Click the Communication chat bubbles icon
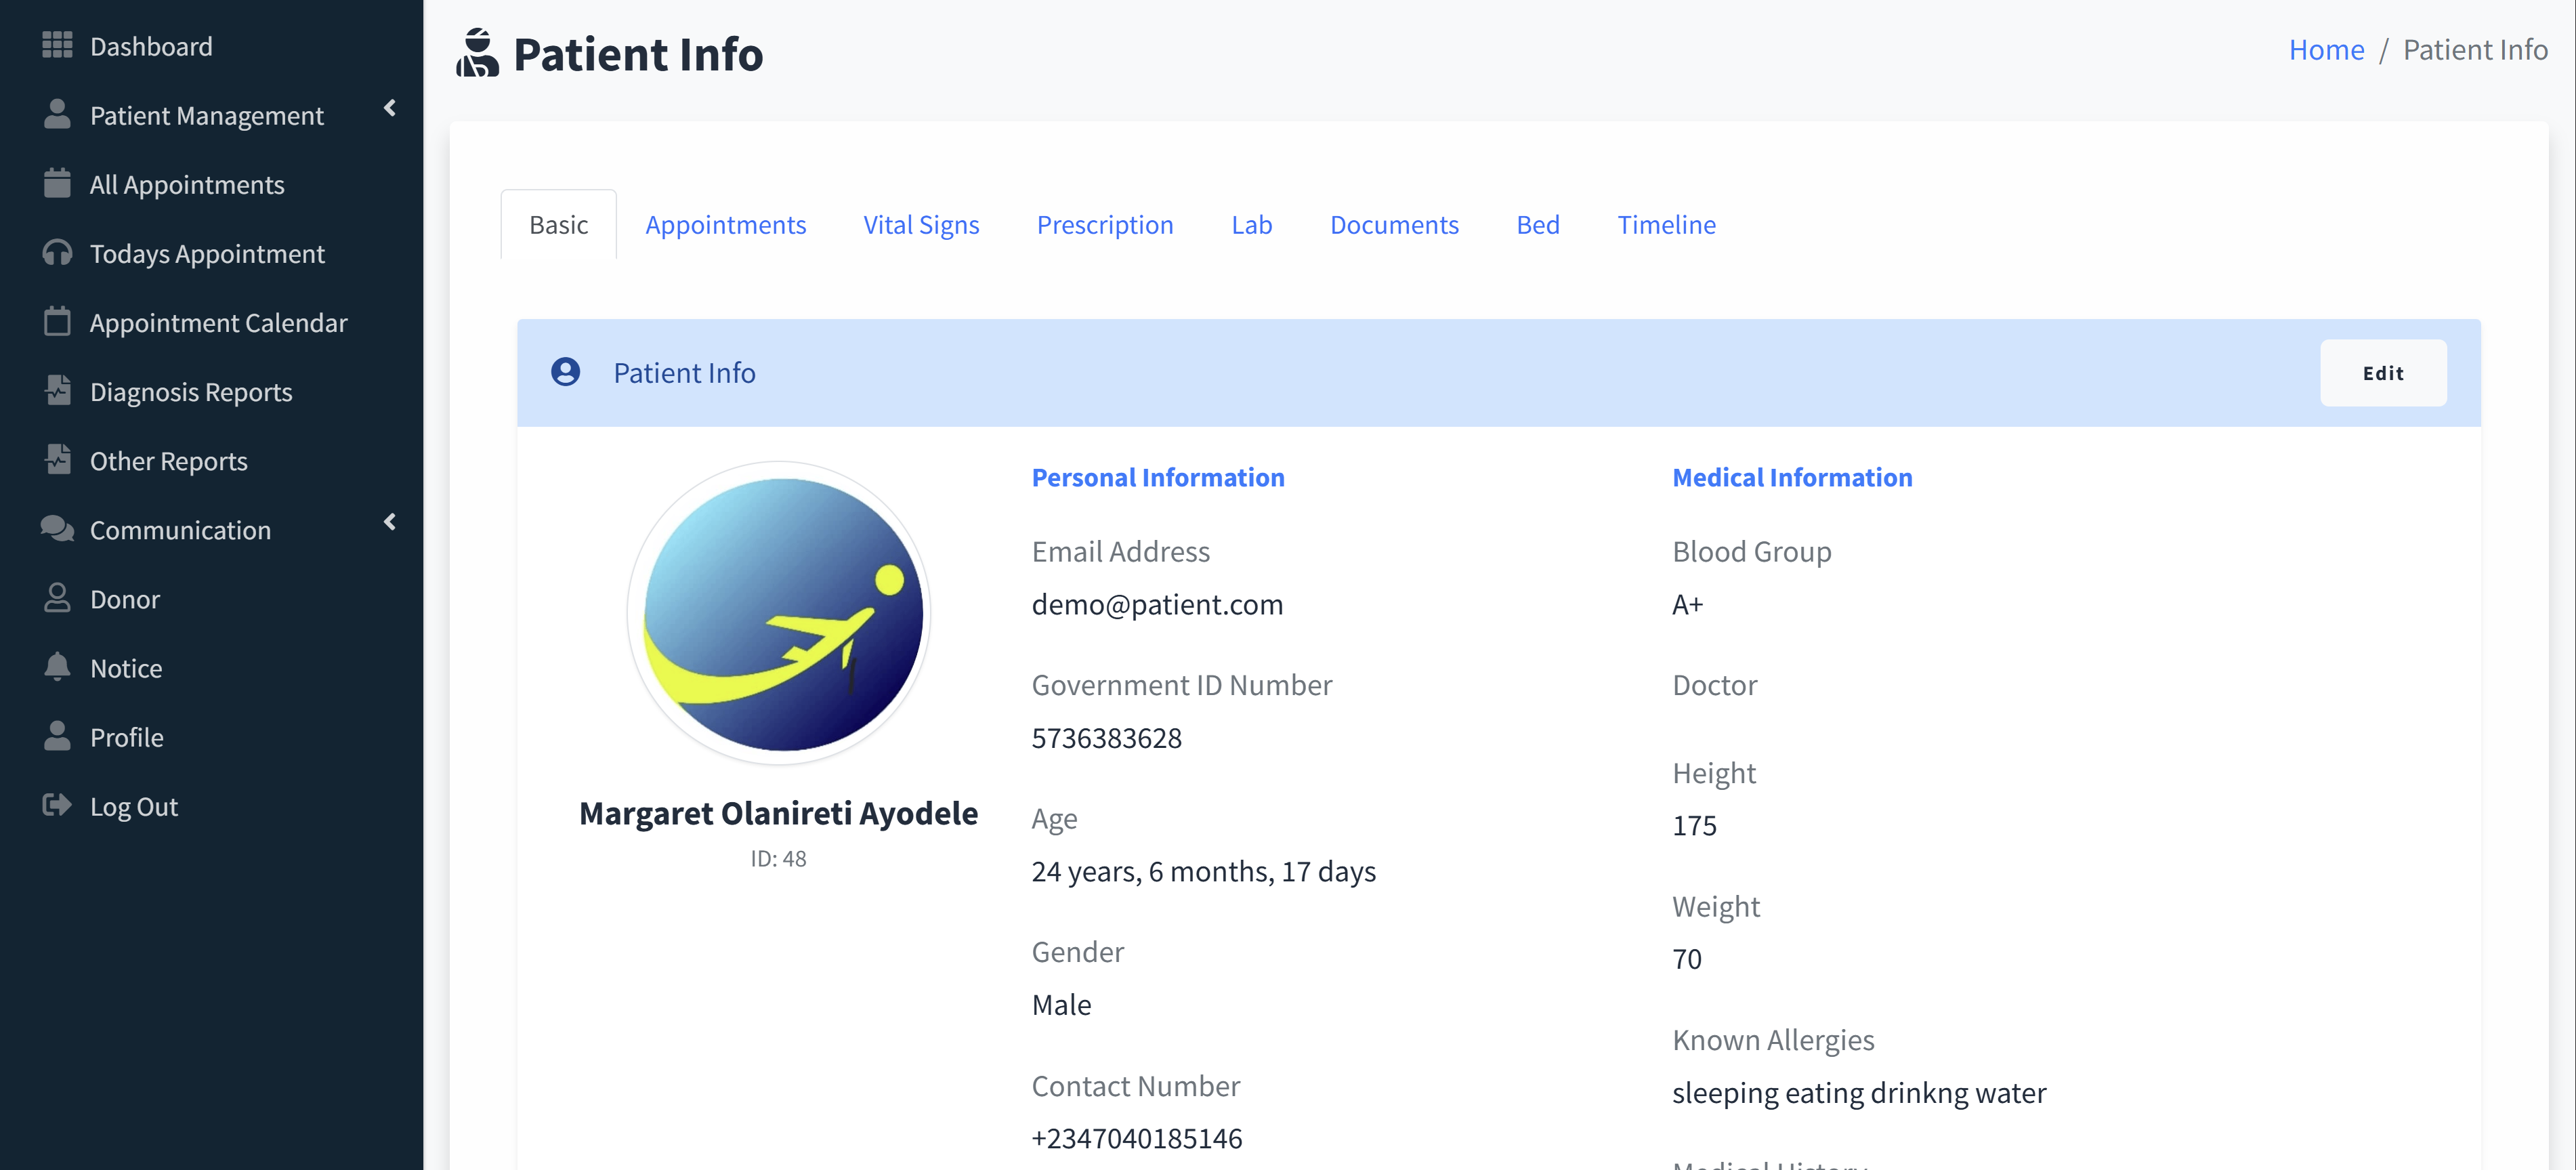 [x=57, y=529]
